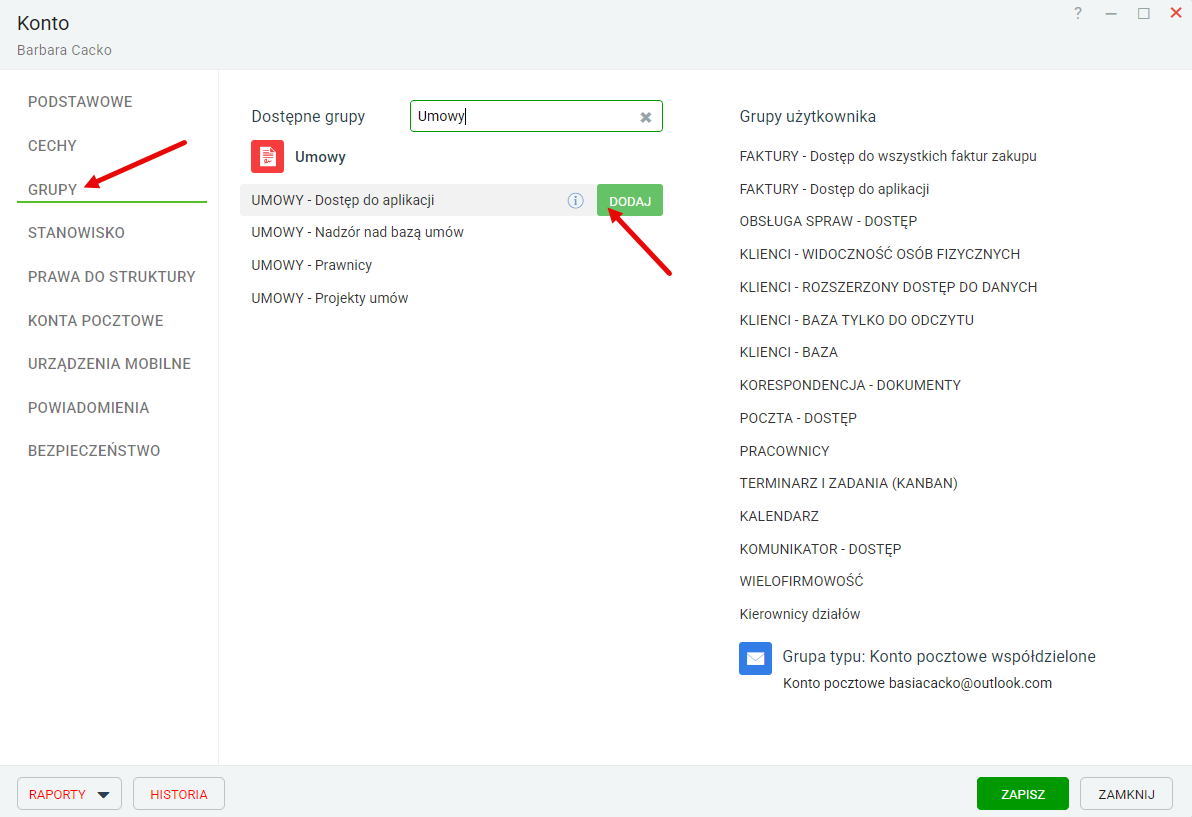Clear the Dostępne grupy search field

pos(645,117)
